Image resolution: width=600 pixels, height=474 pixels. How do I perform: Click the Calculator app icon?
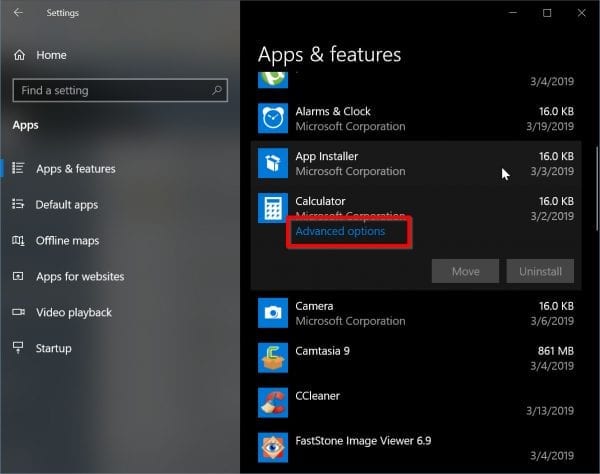[x=272, y=208]
